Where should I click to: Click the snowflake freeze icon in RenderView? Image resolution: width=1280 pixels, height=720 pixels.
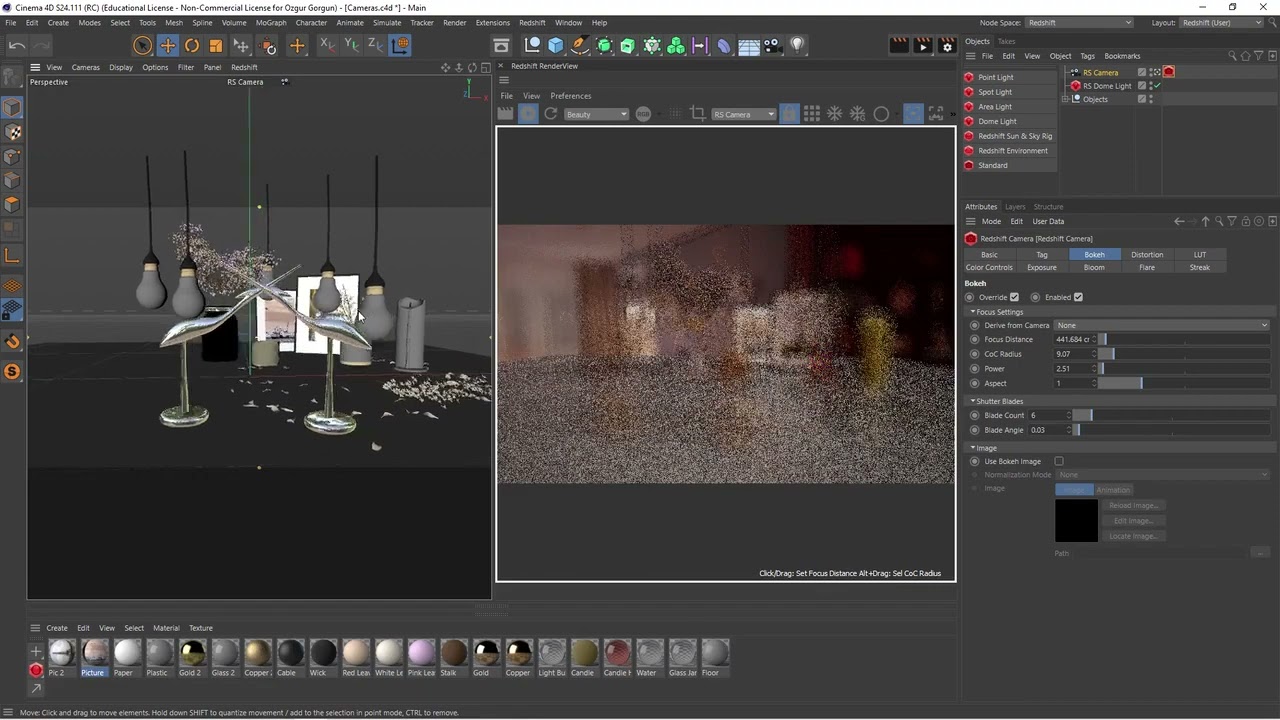pos(834,114)
